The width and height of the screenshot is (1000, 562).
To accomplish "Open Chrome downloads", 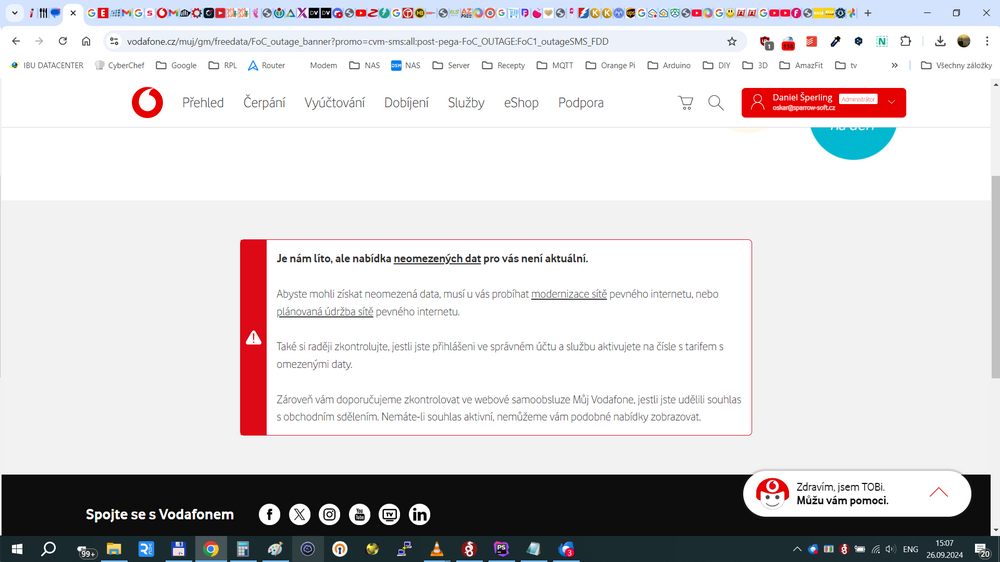I will tap(940, 41).
